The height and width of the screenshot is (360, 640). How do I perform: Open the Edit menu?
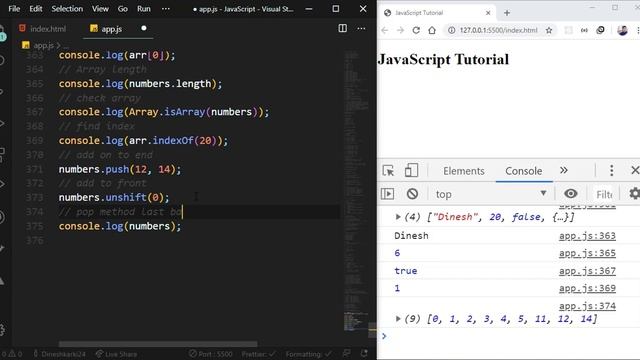[x=36, y=9]
